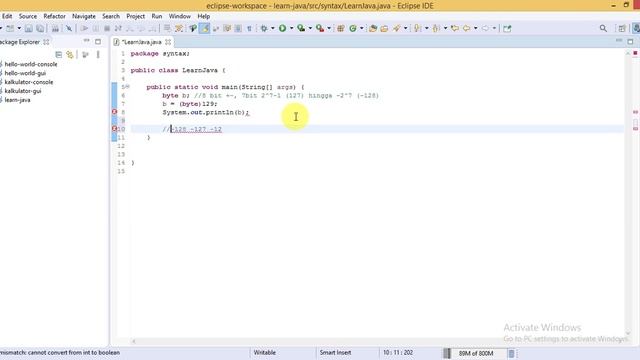The width and height of the screenshot is (640, 360).
Task: Open the Refactor menu
Action: click(54, 16)
